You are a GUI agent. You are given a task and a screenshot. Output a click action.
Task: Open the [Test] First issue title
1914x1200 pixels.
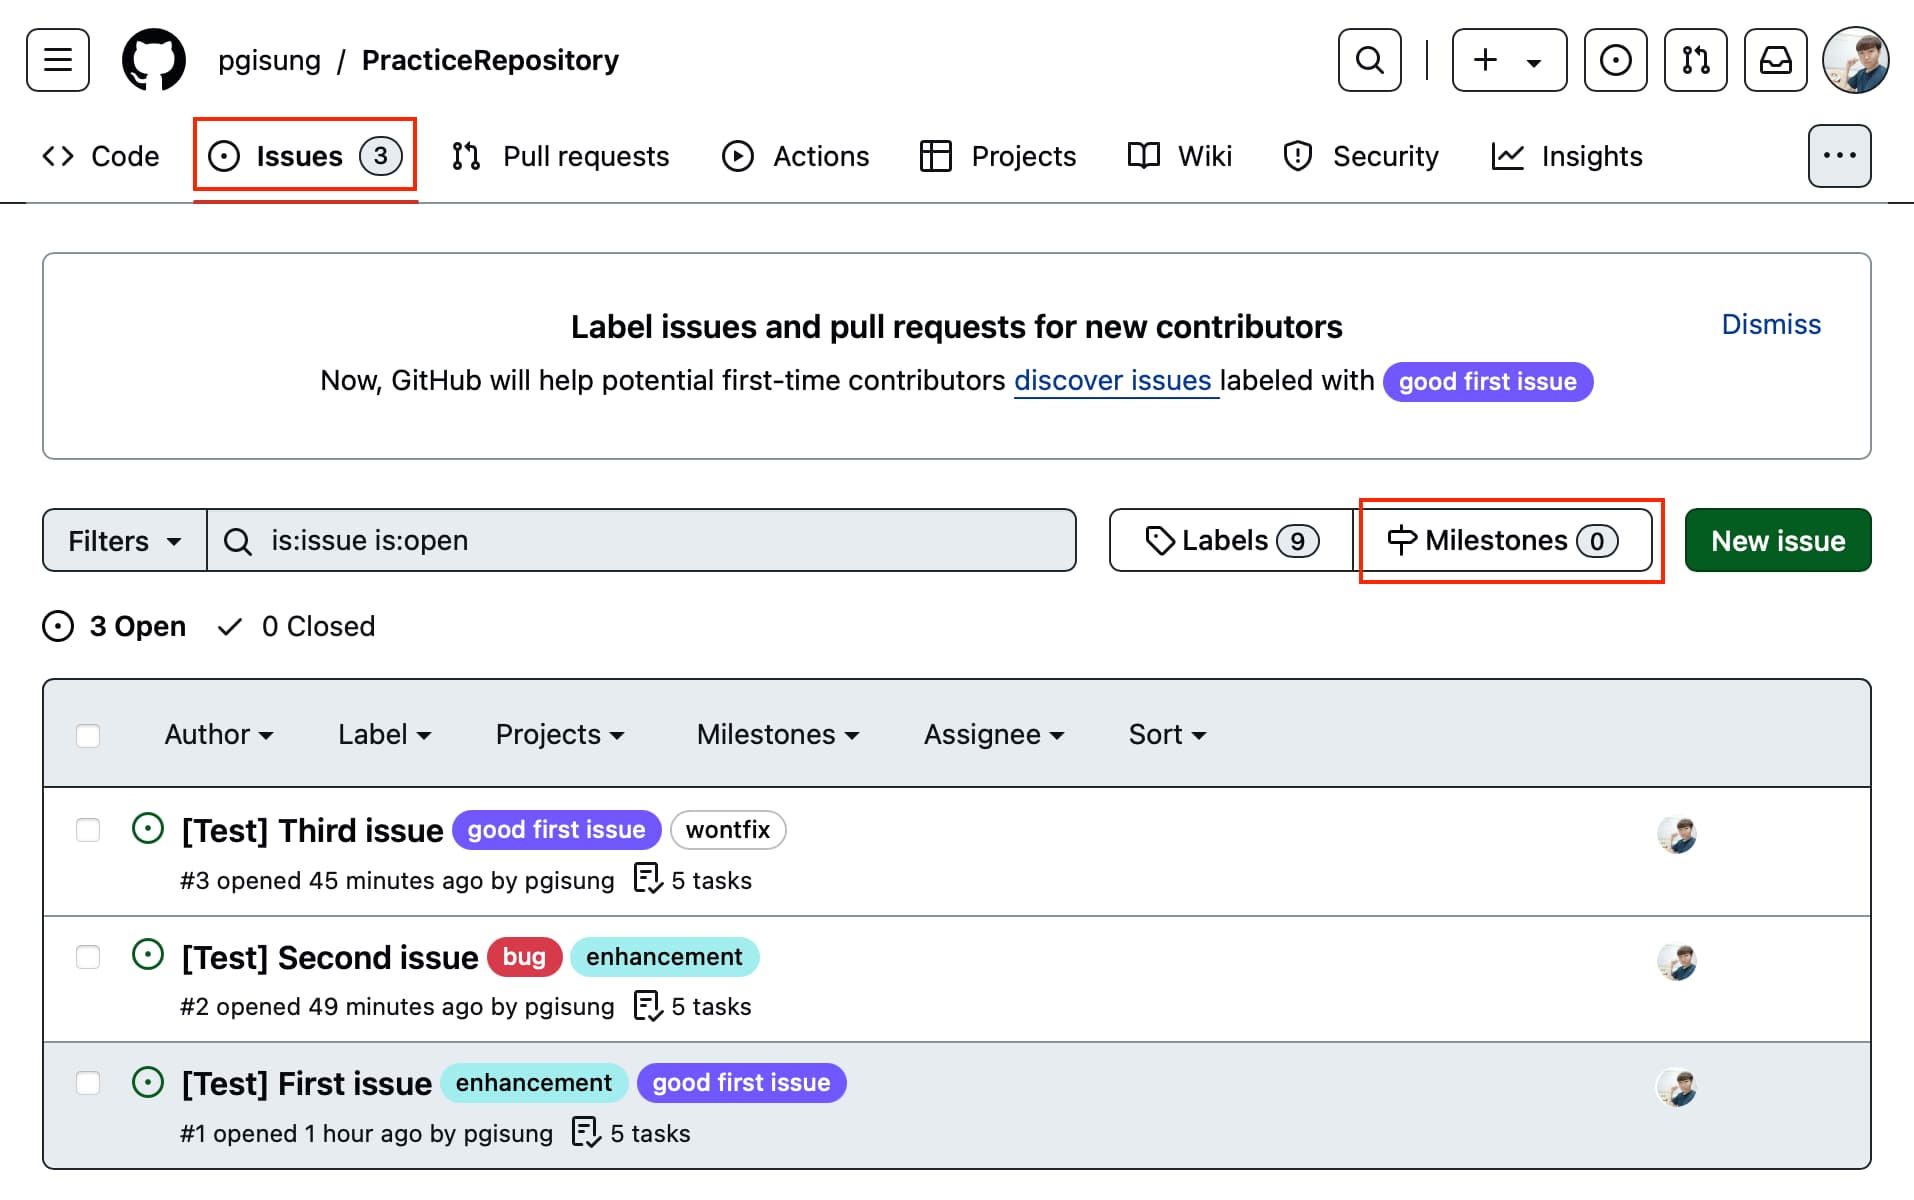[307, 1083]
